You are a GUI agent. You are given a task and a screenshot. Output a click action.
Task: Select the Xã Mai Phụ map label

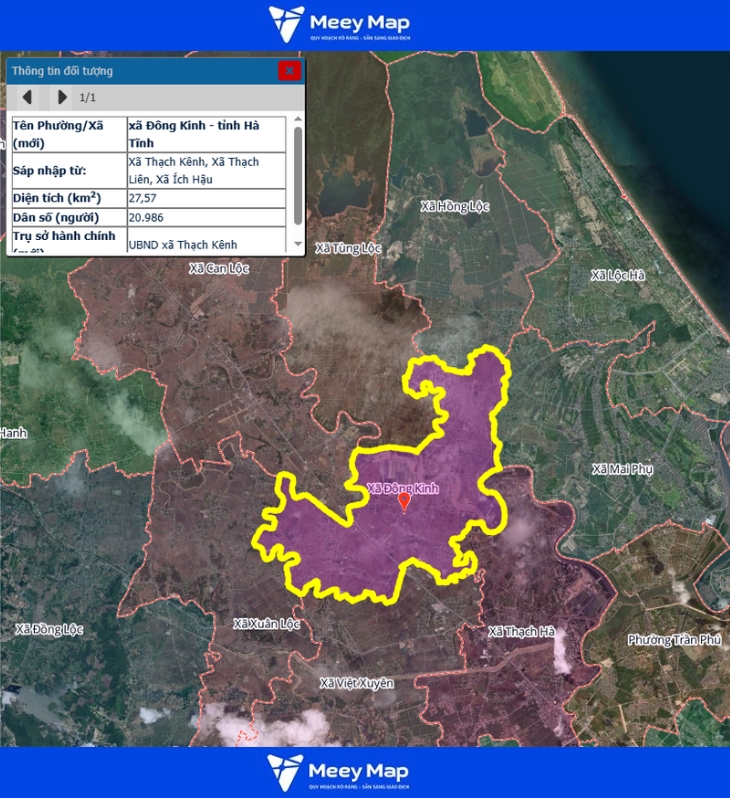coord(622,469)
